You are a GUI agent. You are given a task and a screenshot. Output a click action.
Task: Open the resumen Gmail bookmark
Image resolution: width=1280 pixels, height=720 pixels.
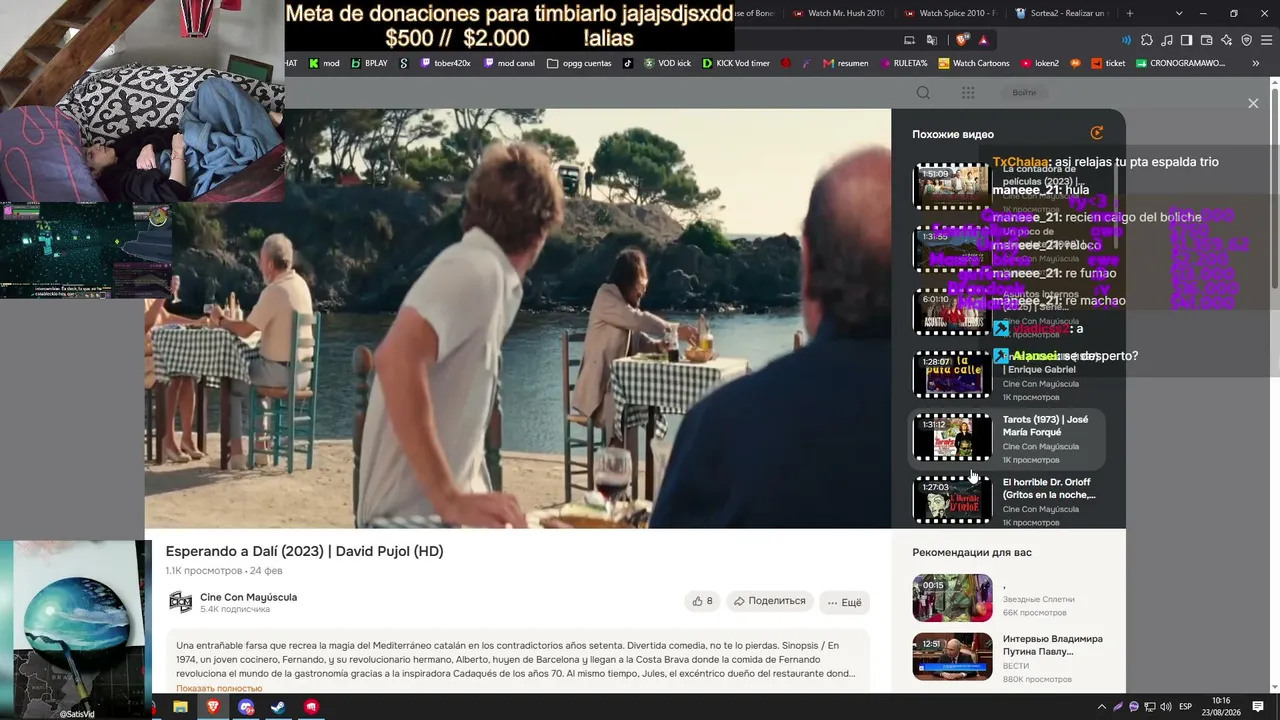click(x=845, y=63)
